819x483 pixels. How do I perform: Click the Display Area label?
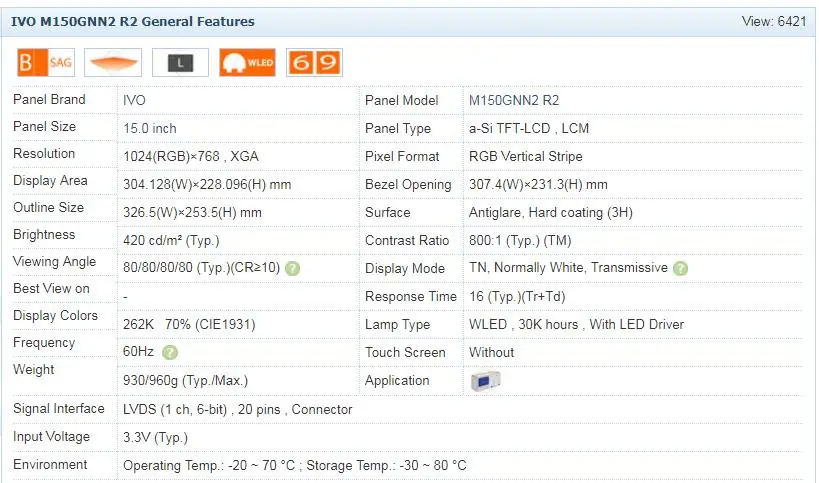point(50,181)
